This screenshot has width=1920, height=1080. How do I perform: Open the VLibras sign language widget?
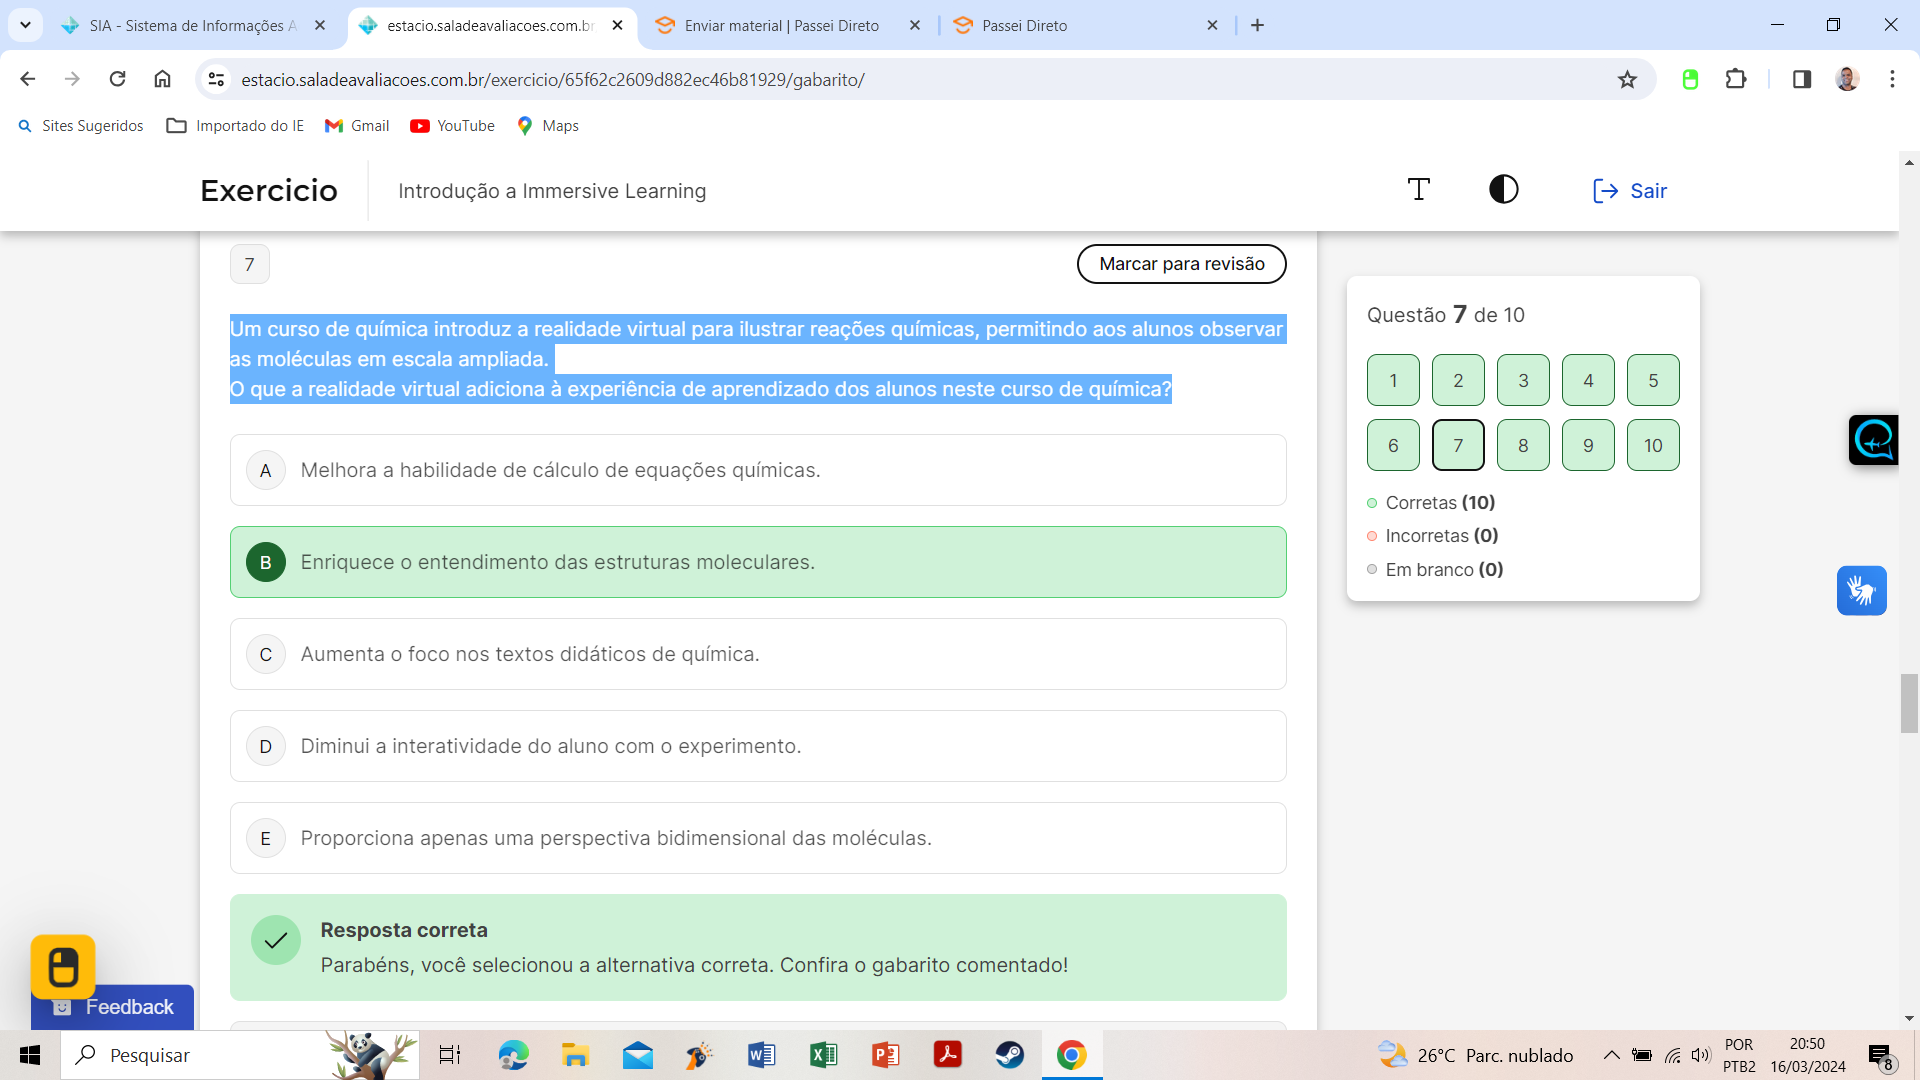pos(1861,591)
